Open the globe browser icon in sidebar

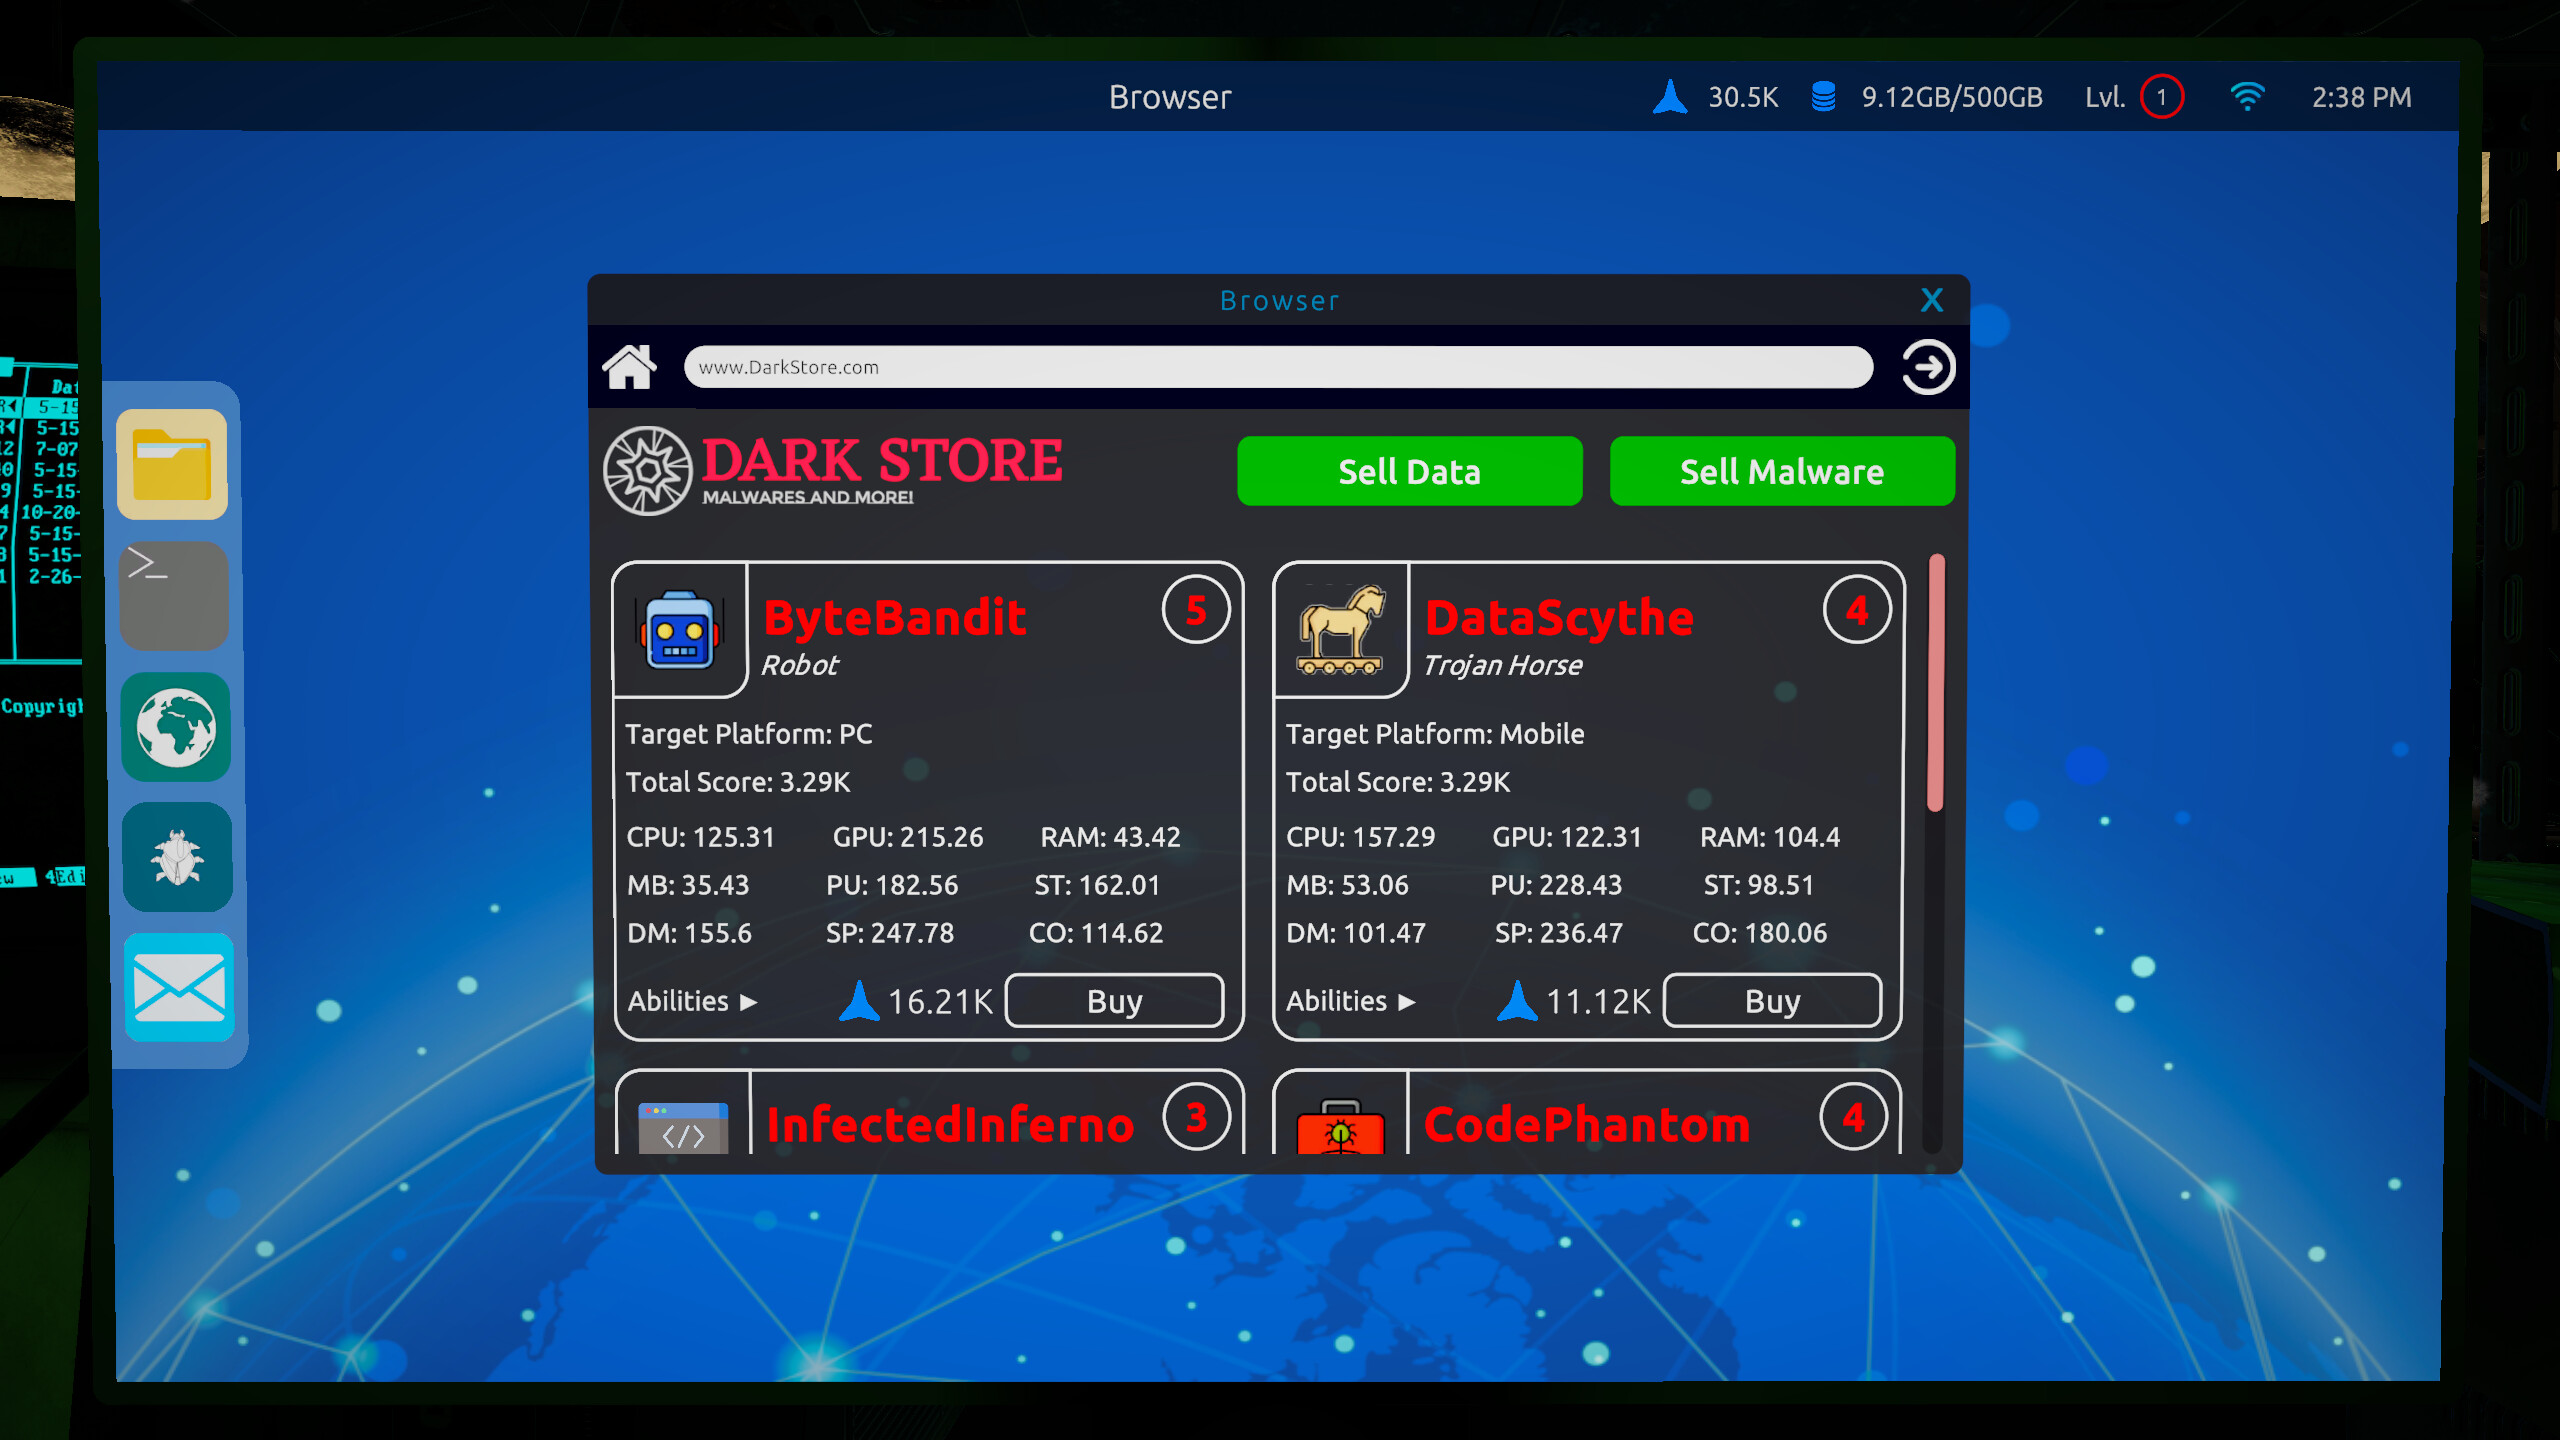coord(176,727)
